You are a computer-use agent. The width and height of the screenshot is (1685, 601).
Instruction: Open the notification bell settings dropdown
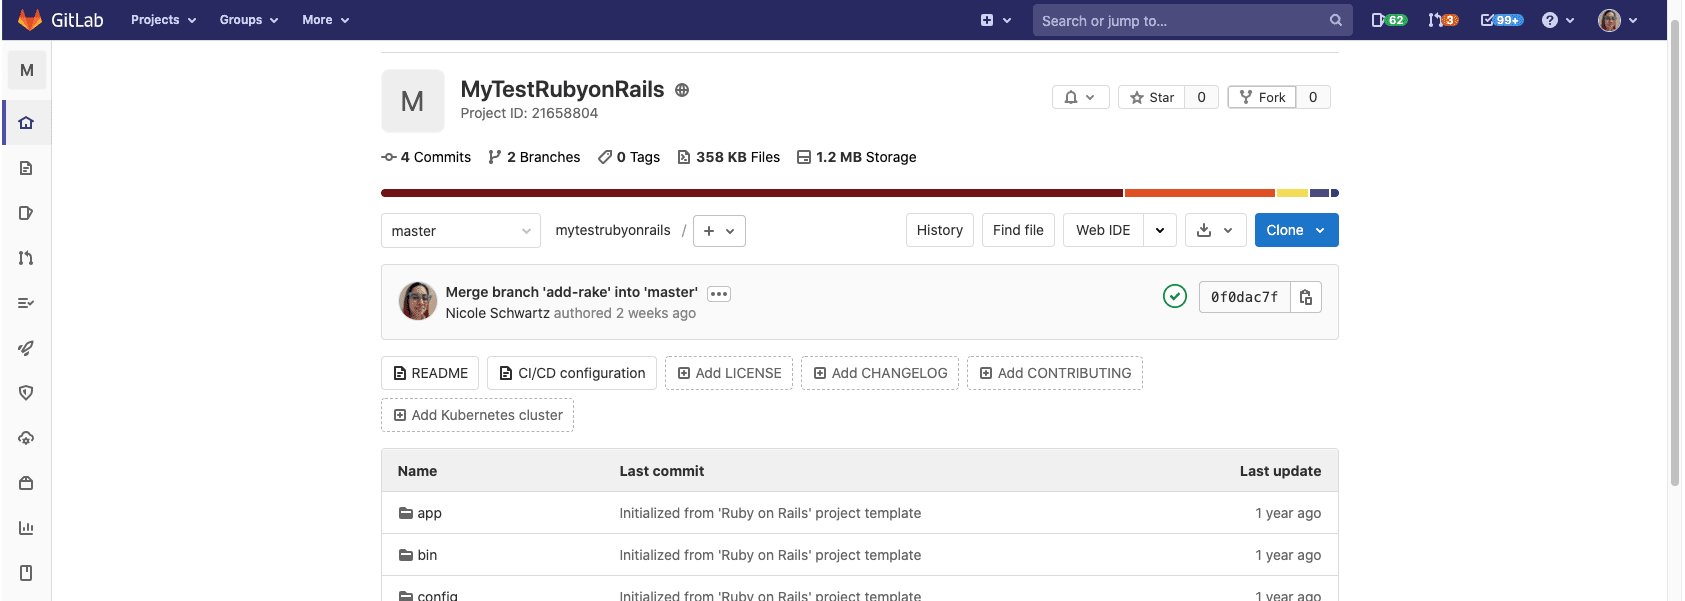(1080, 97)
